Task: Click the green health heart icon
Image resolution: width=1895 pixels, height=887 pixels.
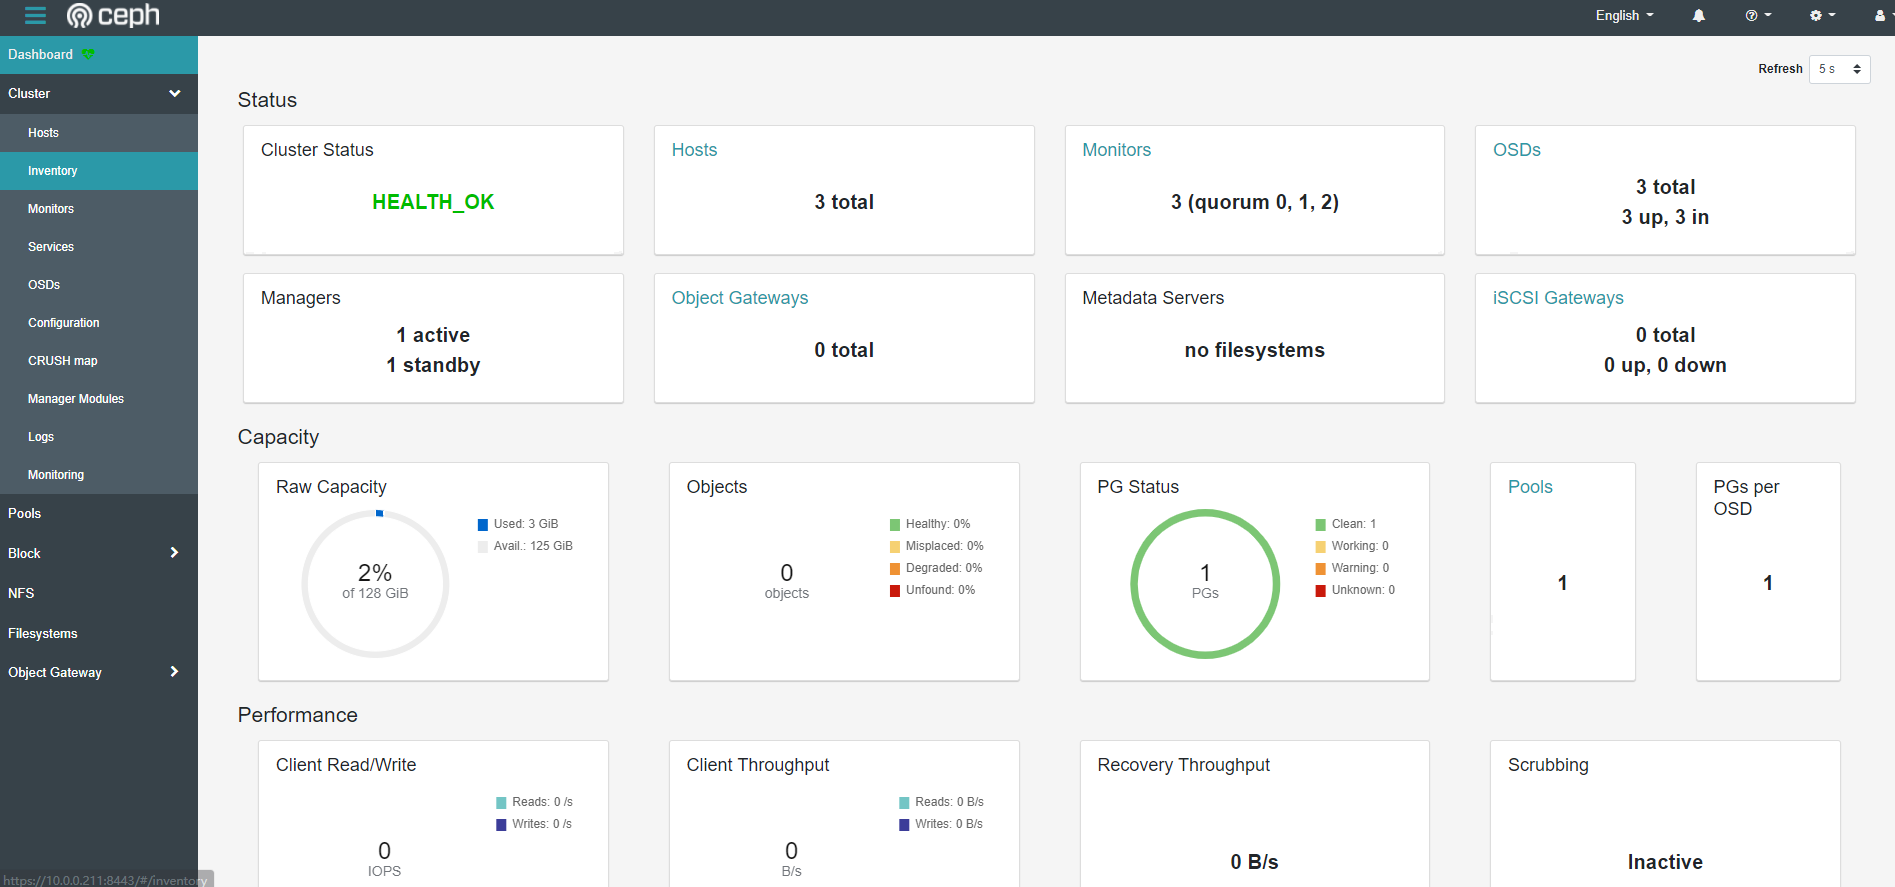Action: tap(88, 54)
